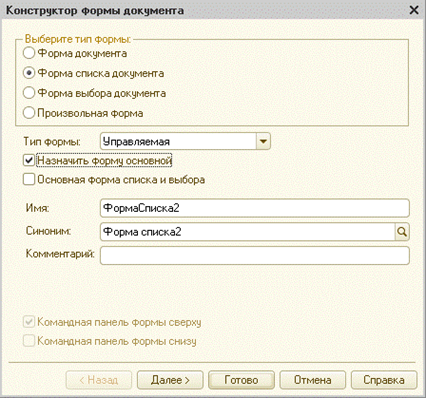Open help with the Справка button
Screen dimensions: 426x398
coord(384,380)
